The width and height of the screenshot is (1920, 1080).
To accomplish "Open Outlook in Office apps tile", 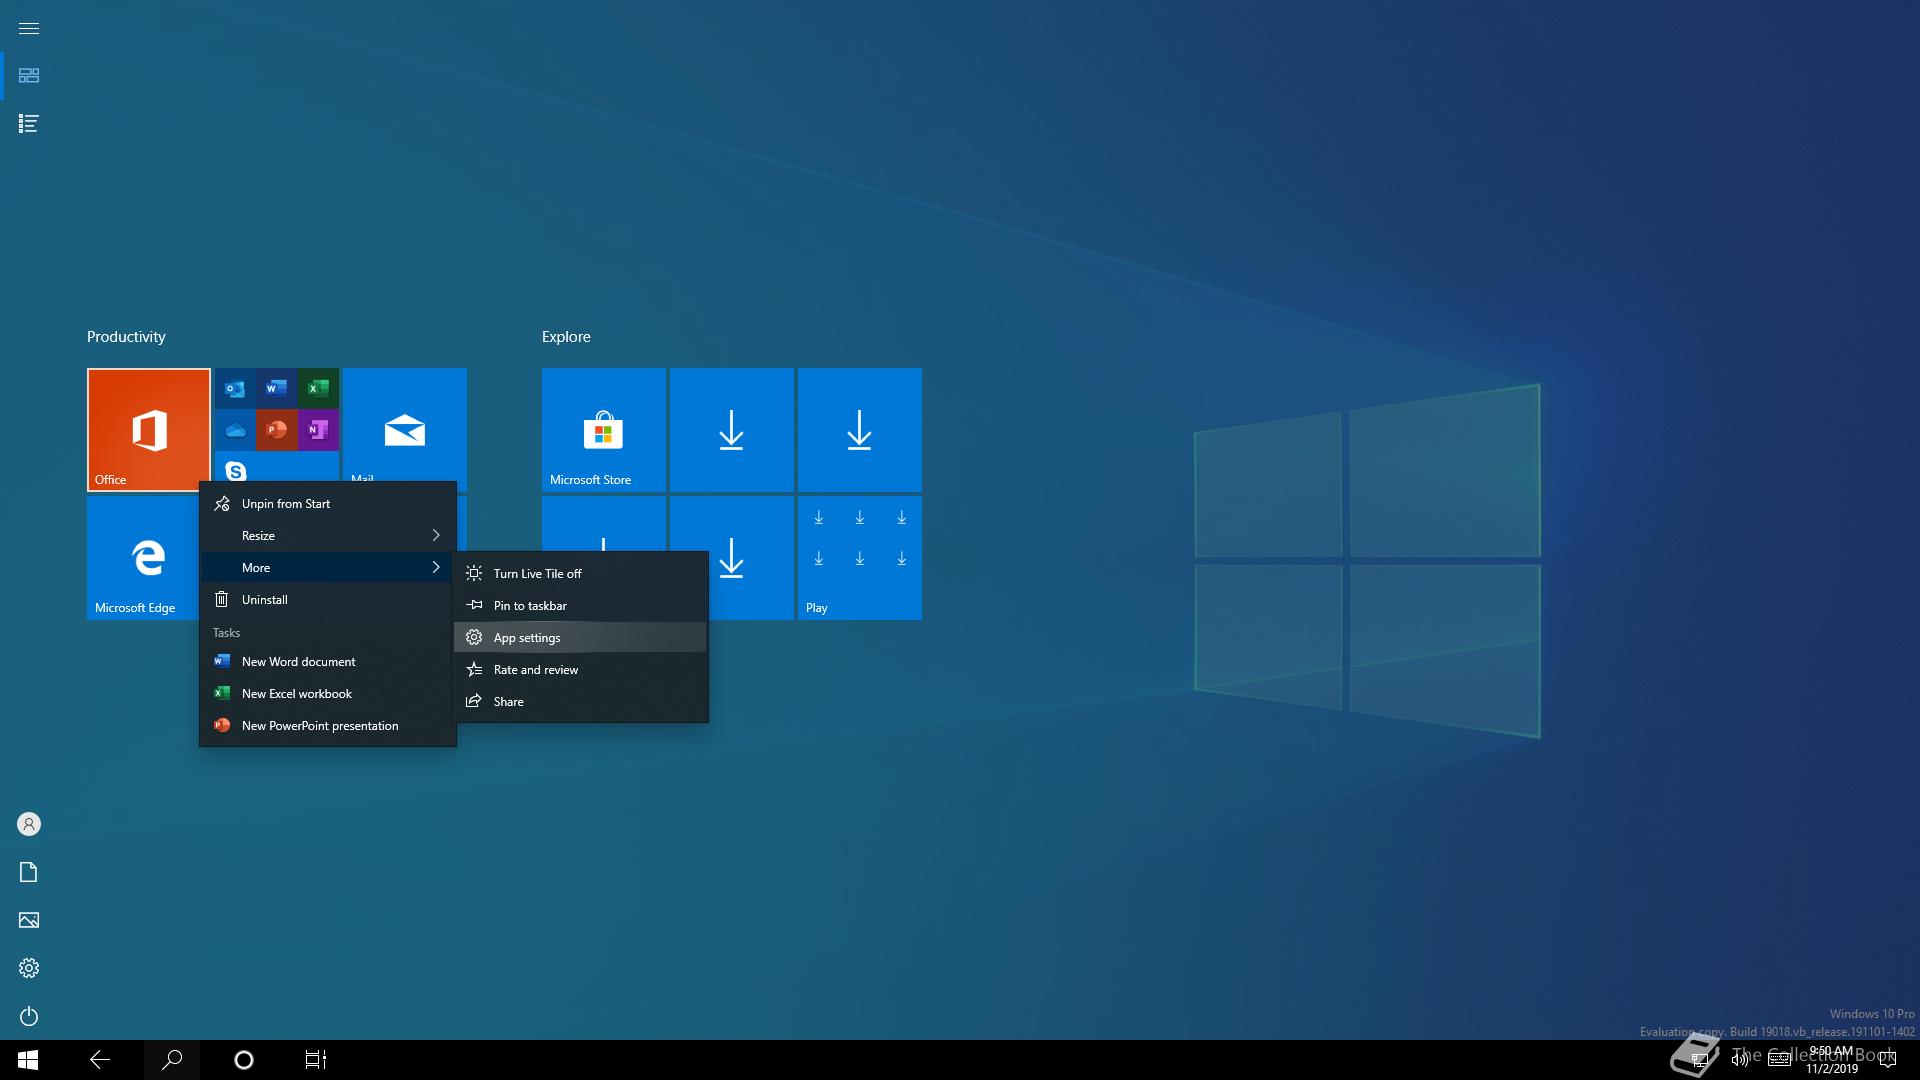I will click(x=236, y=389).
